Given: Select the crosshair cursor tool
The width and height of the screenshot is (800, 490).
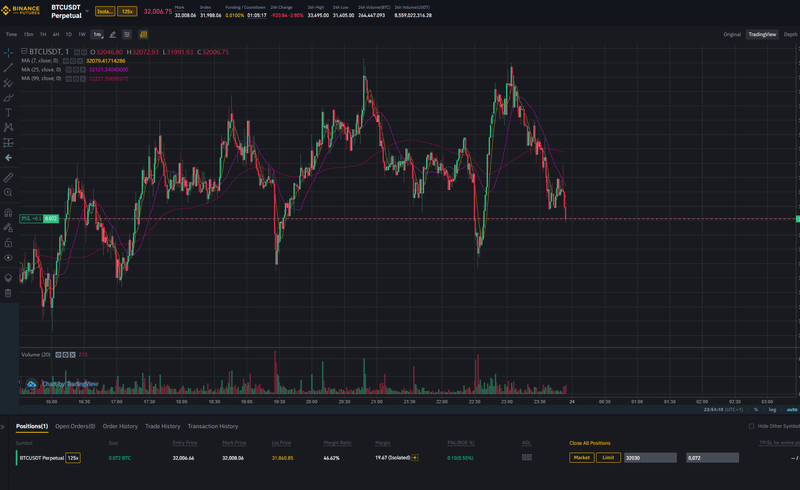Looking at the screenshot, I should click(8, 53).
